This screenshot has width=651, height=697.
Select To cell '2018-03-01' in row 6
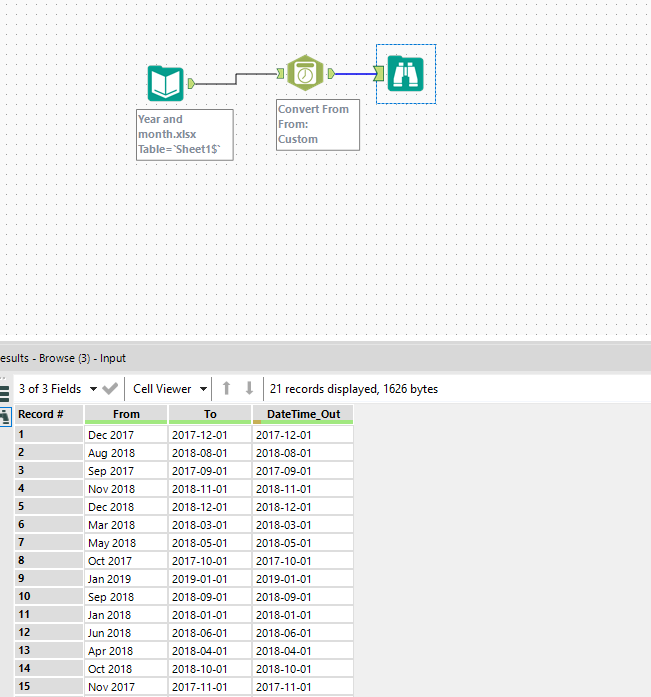210,525
